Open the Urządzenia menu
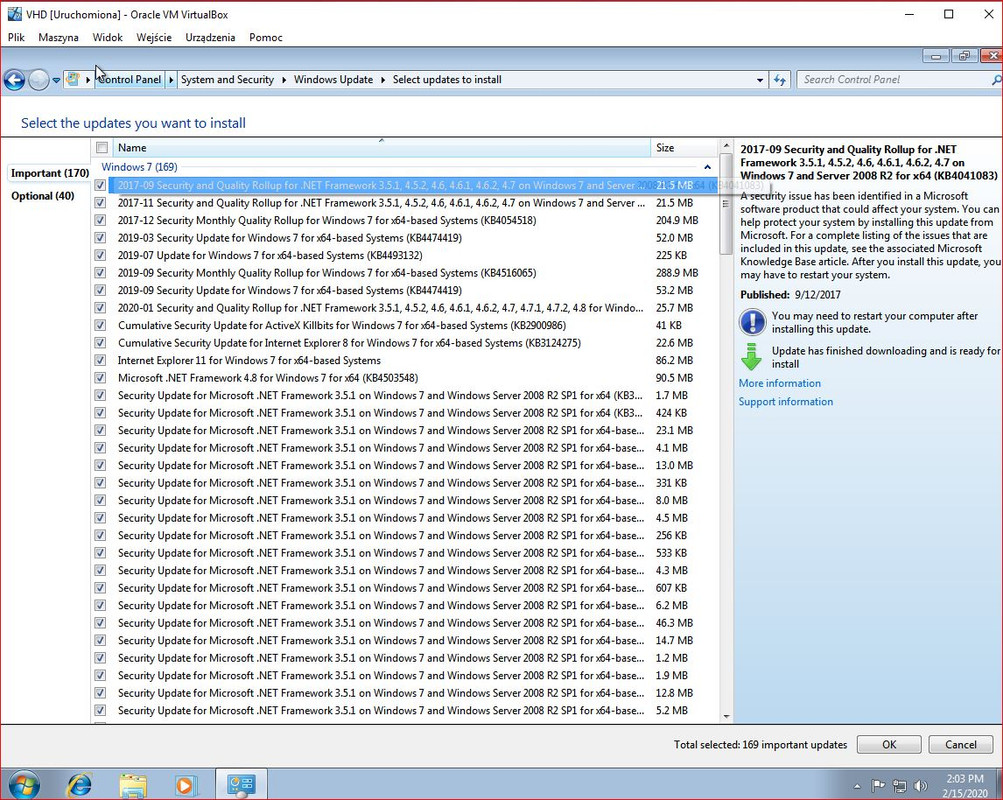 pos(210,37)
